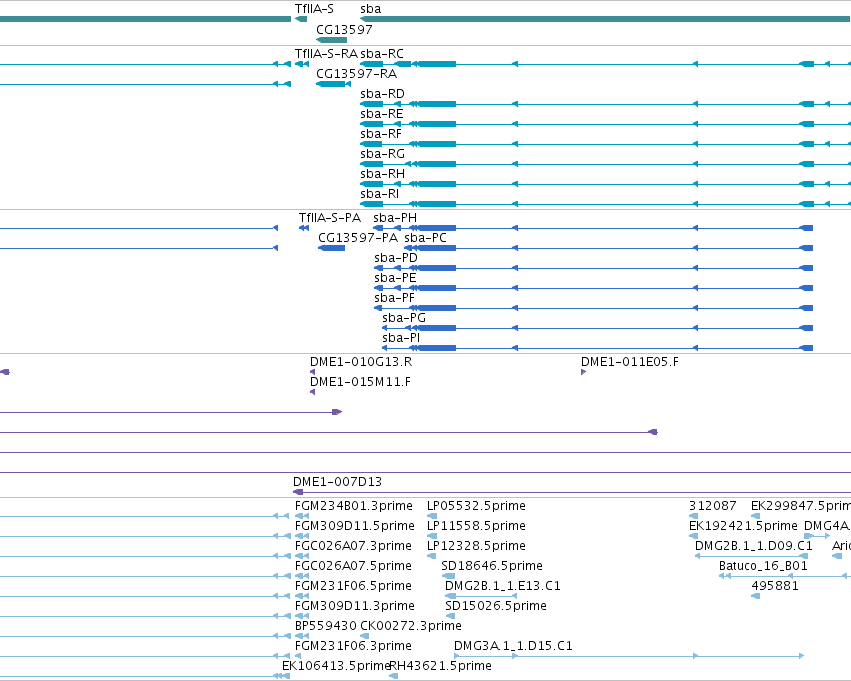This screenshot has width=851, height=681.
Task: Select protein sba-PF
Action: 395,298
